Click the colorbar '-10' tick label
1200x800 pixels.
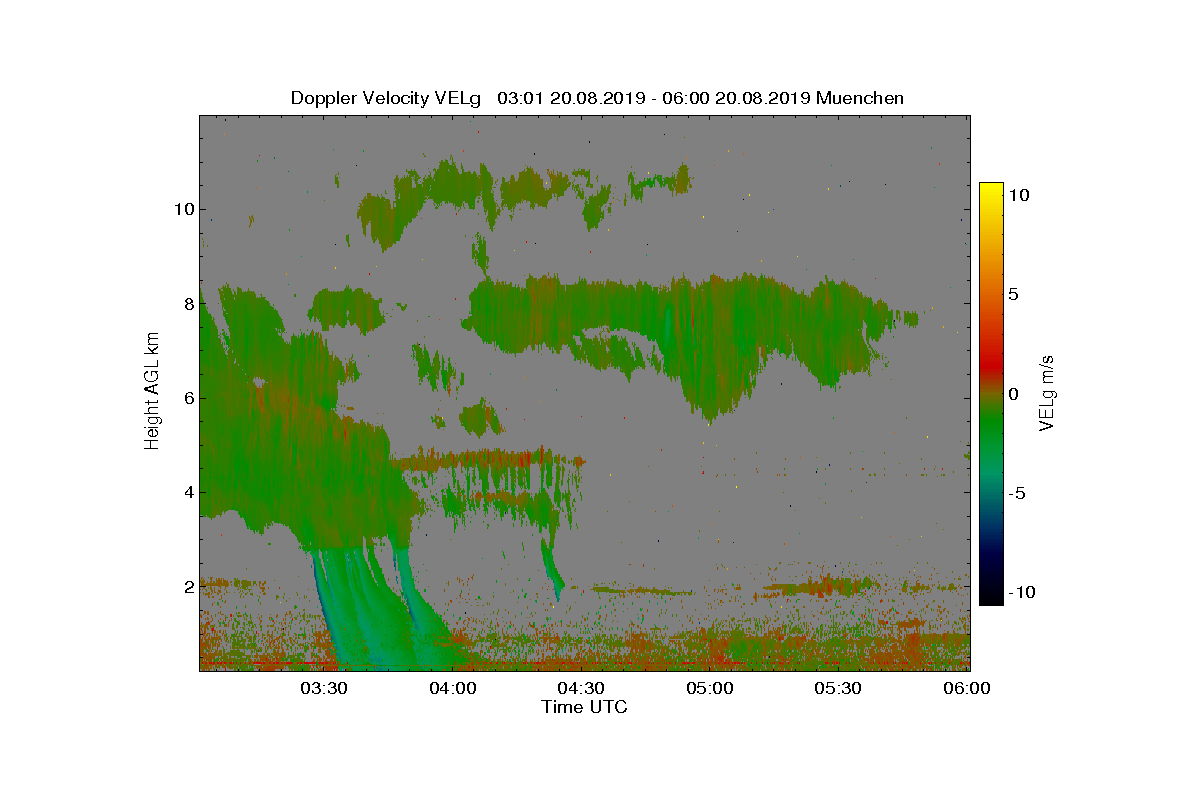click(x=1022, y=592)
